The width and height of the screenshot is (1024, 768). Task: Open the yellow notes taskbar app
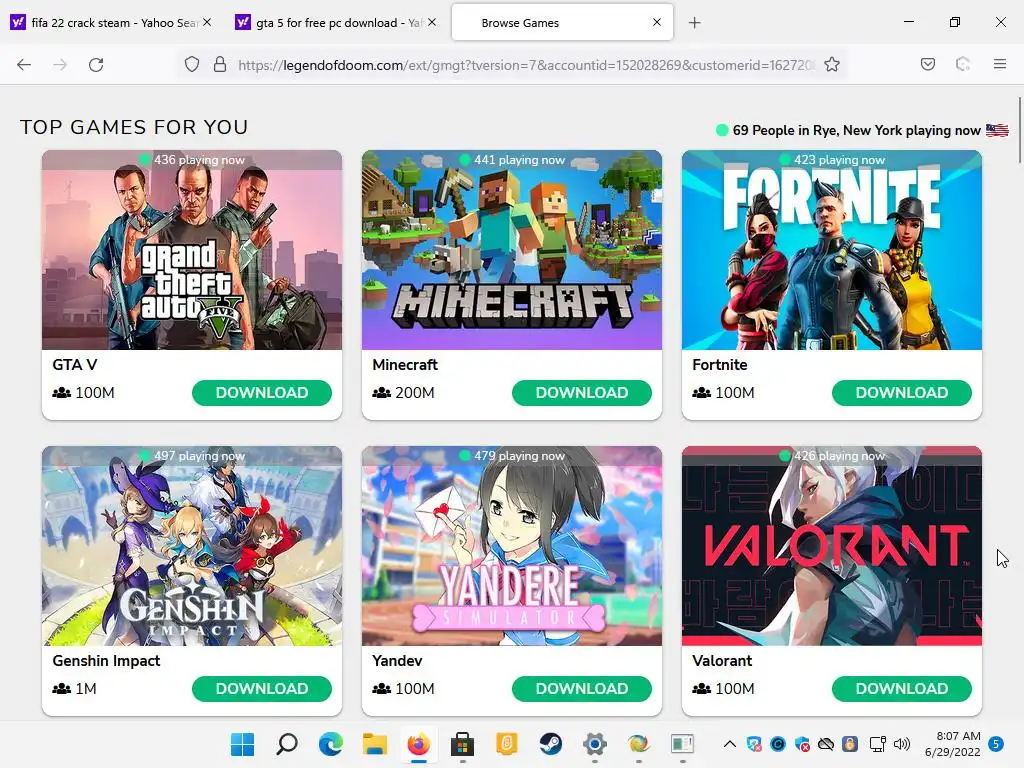pos(507,744)
